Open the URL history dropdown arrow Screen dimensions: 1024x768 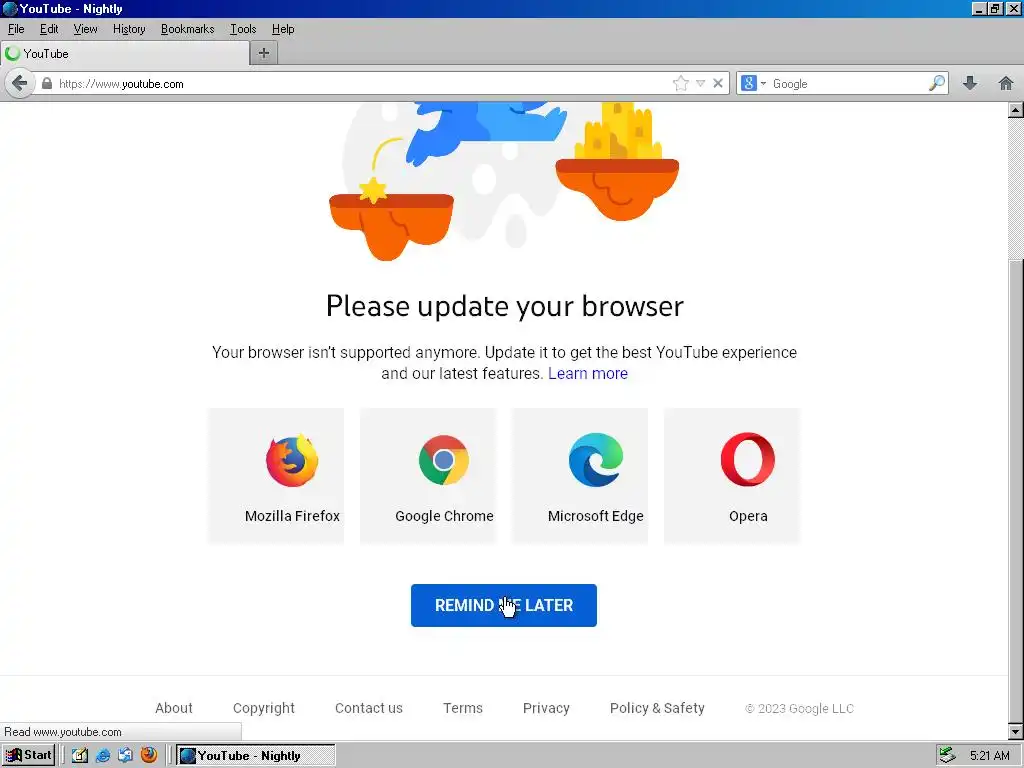(701, 84)
